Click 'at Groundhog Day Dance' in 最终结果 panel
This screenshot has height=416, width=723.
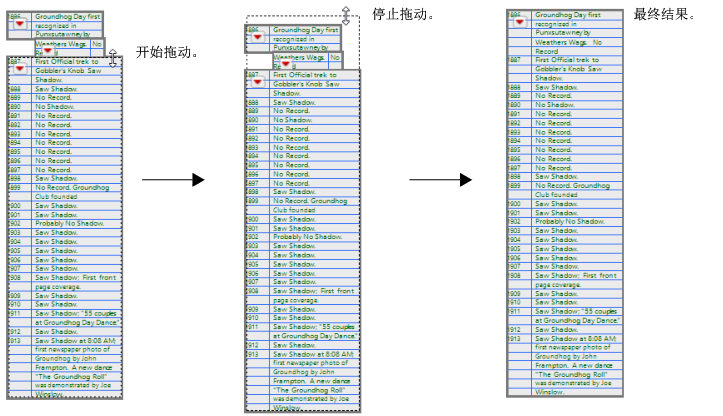(577, 321)
